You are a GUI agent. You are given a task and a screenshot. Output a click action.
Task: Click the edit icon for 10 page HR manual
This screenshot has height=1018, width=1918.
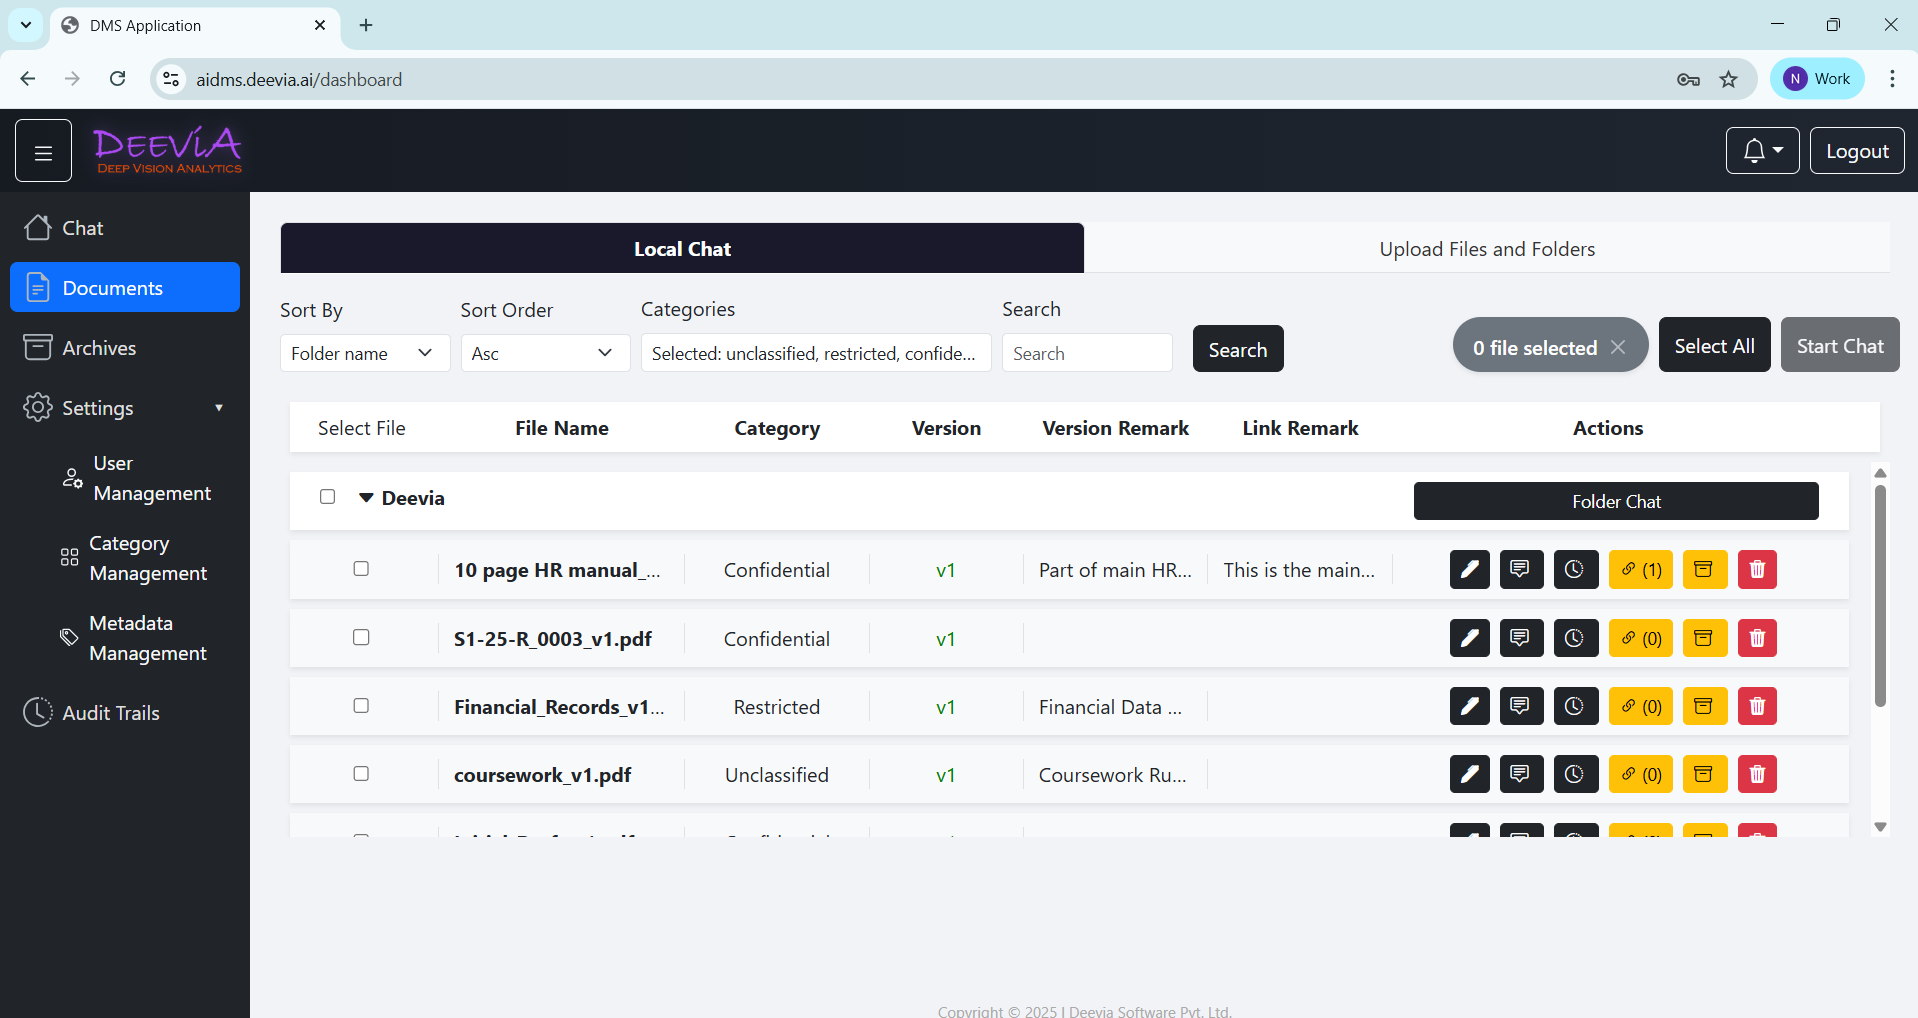[1468, 569]
